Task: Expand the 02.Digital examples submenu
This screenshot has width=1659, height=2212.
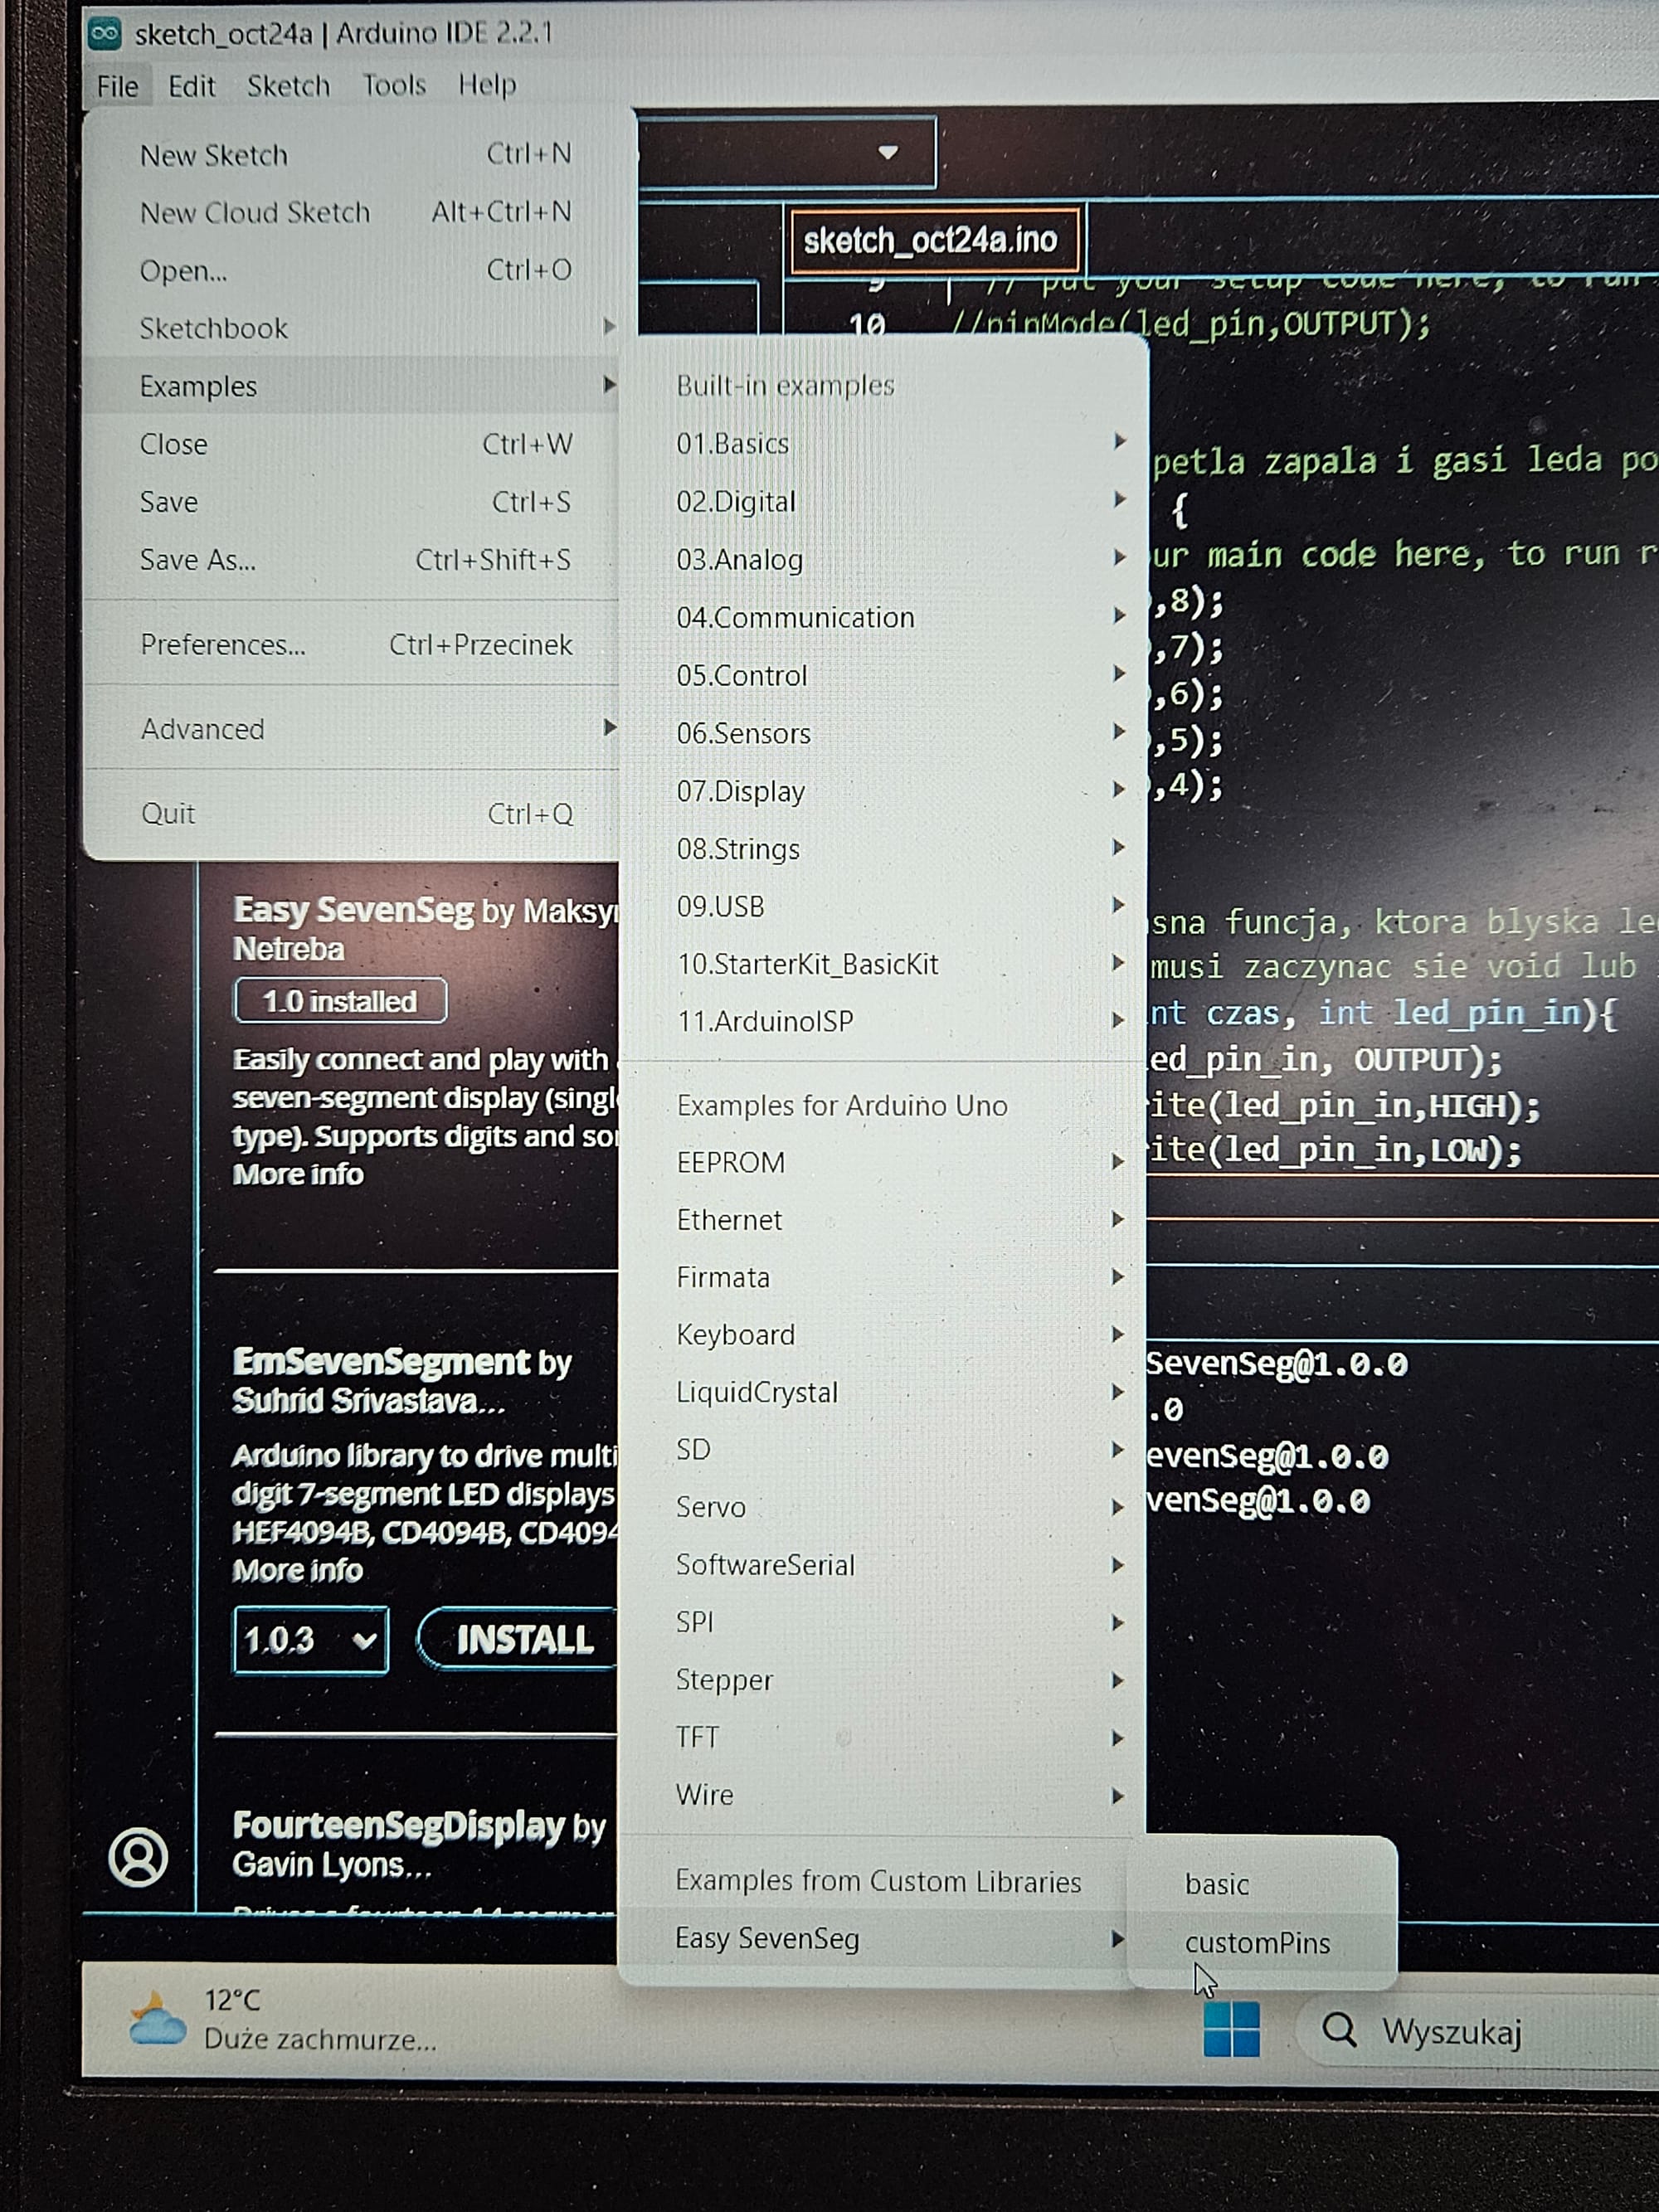Action: [x=883, y=501]
